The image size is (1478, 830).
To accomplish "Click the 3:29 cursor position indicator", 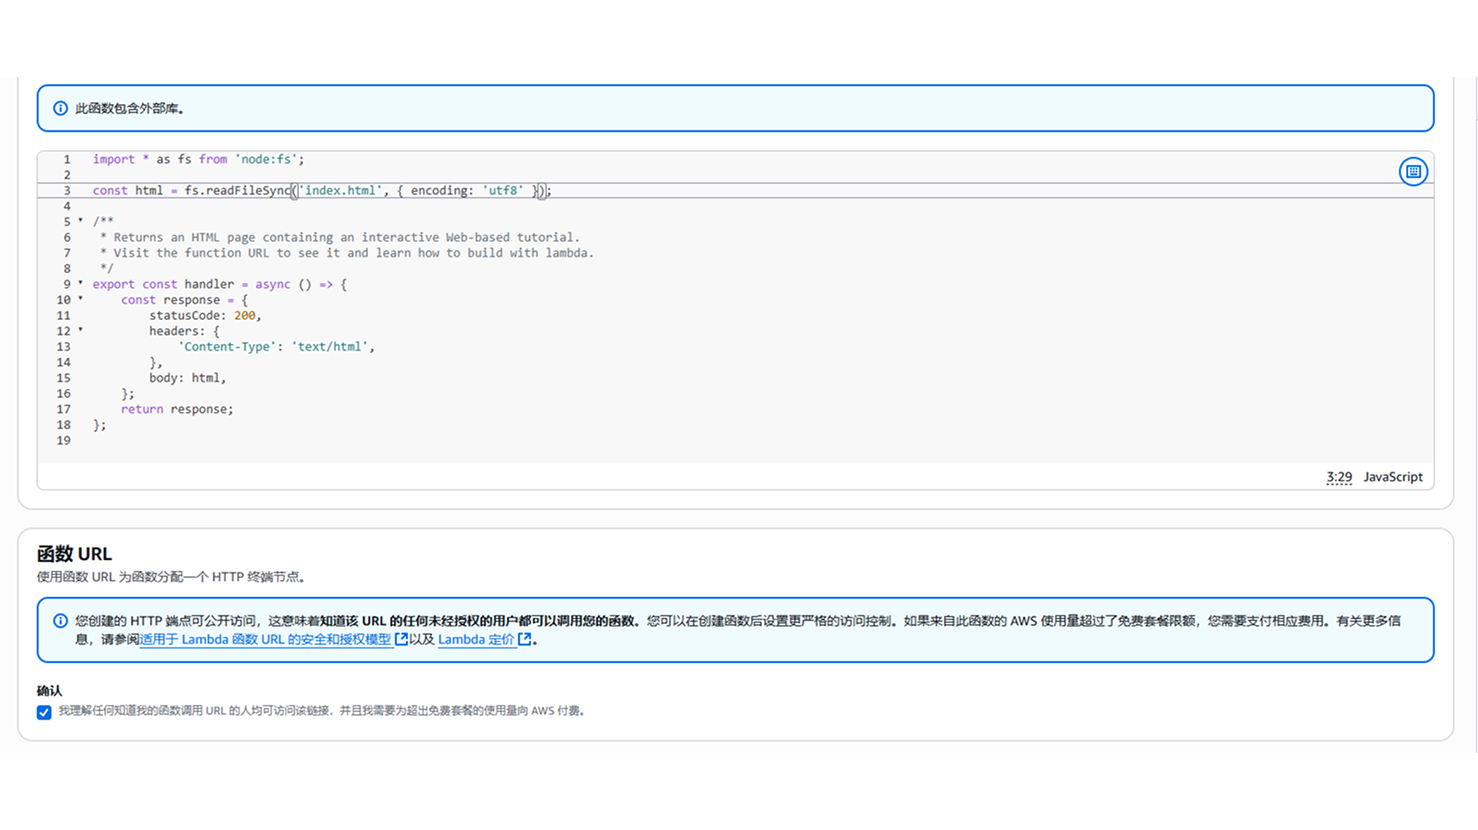I will point(1338,477).
